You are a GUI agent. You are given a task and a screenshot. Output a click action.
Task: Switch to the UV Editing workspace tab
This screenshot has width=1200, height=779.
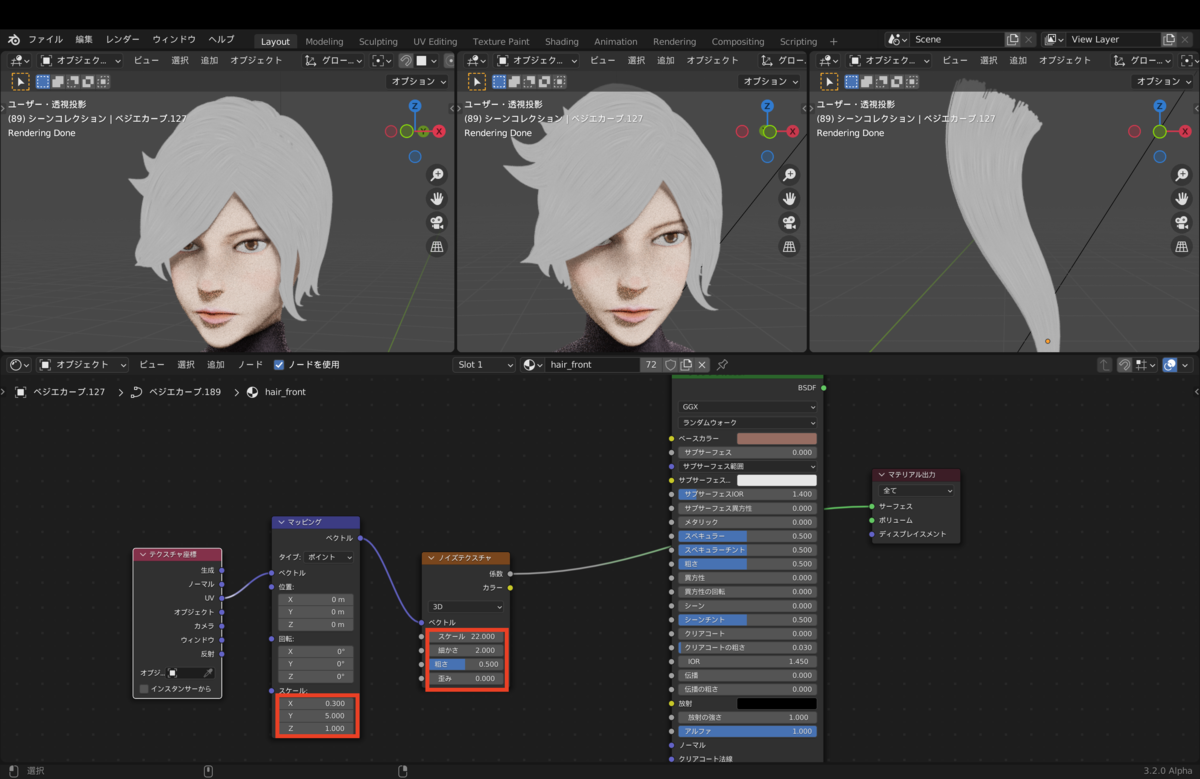click(x=435, y=42)
